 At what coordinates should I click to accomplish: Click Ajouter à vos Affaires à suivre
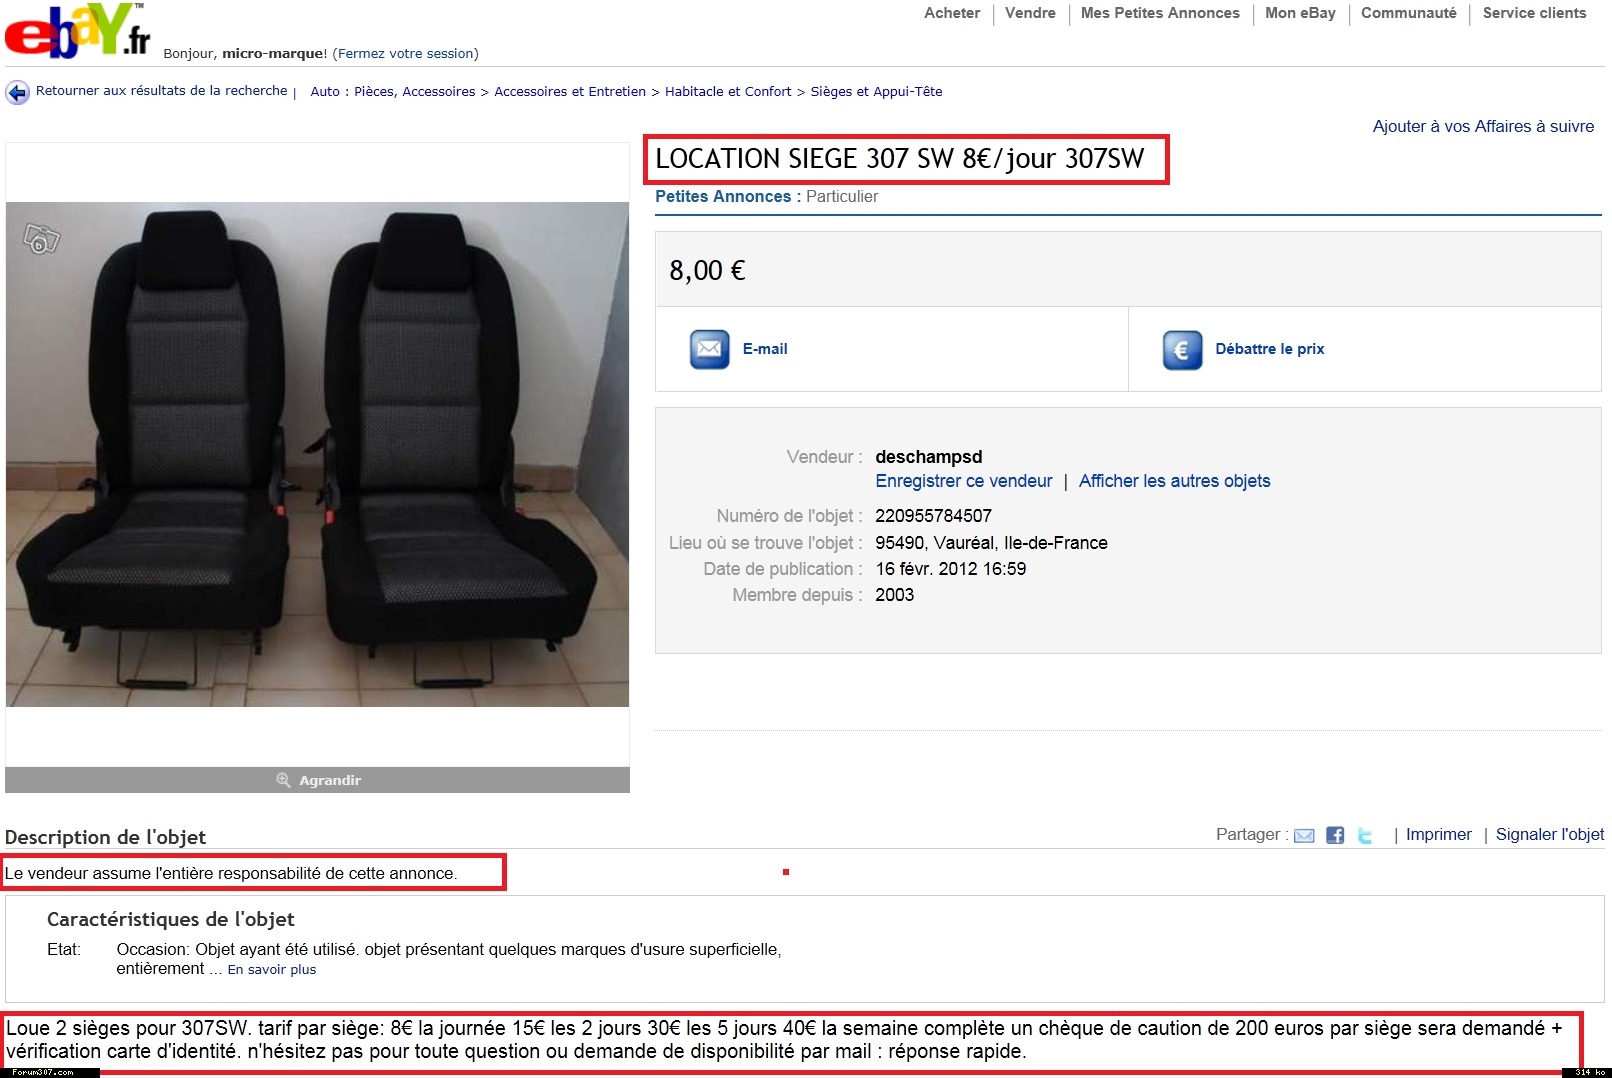(x=1483, y=126)
